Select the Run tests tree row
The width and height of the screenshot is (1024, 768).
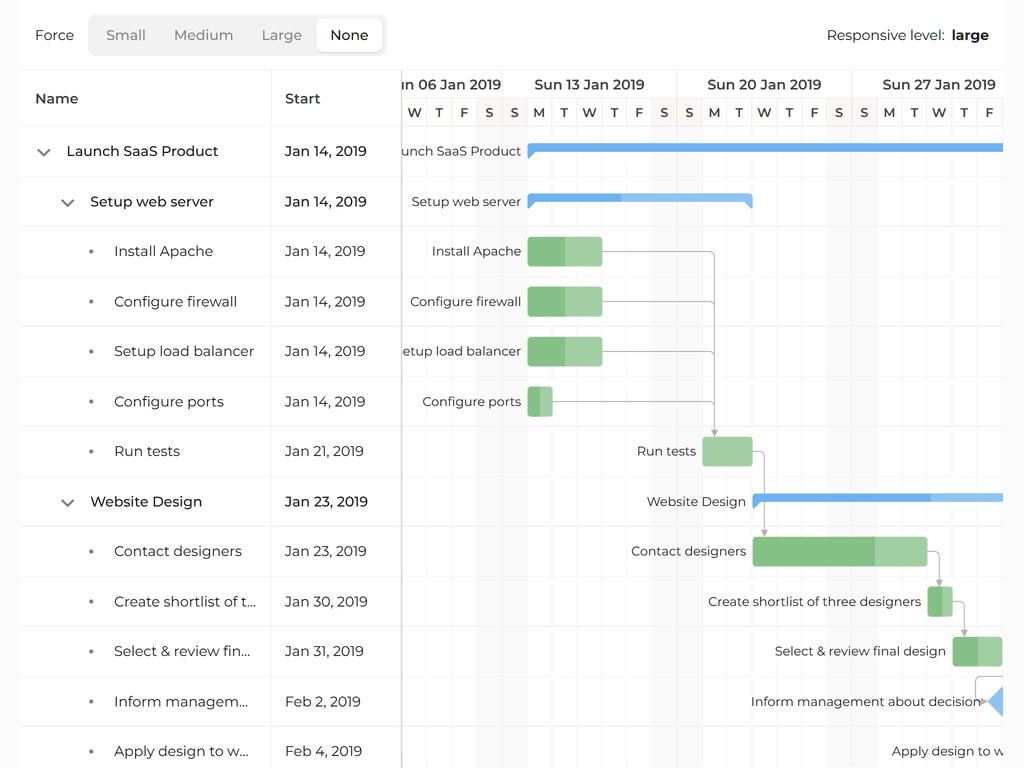(147, 452)
